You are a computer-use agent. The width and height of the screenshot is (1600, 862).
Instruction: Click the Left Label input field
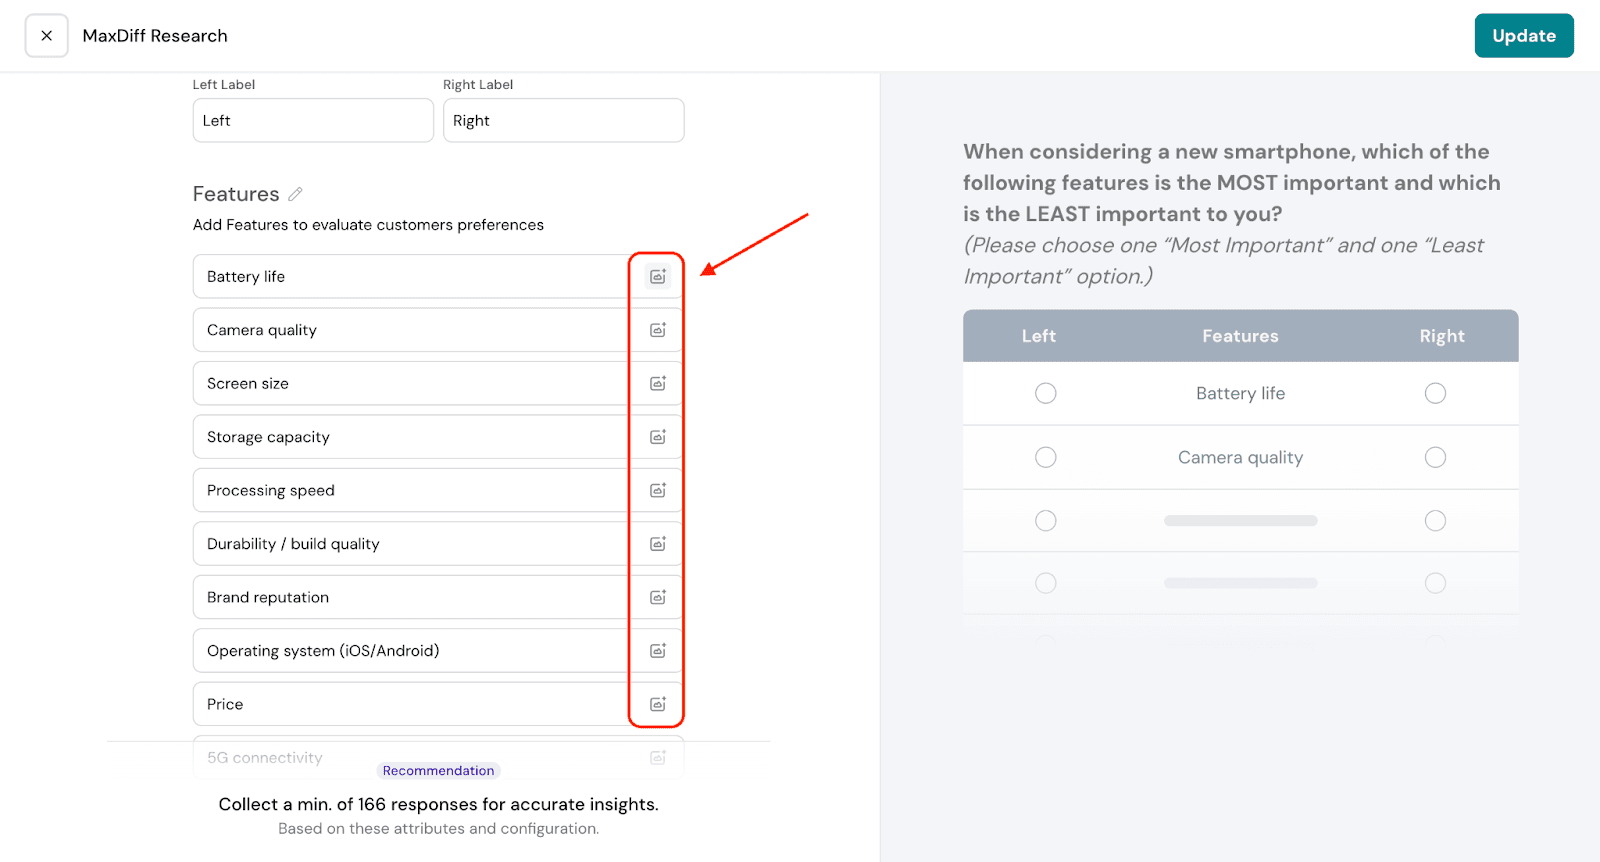pos(313,121)
